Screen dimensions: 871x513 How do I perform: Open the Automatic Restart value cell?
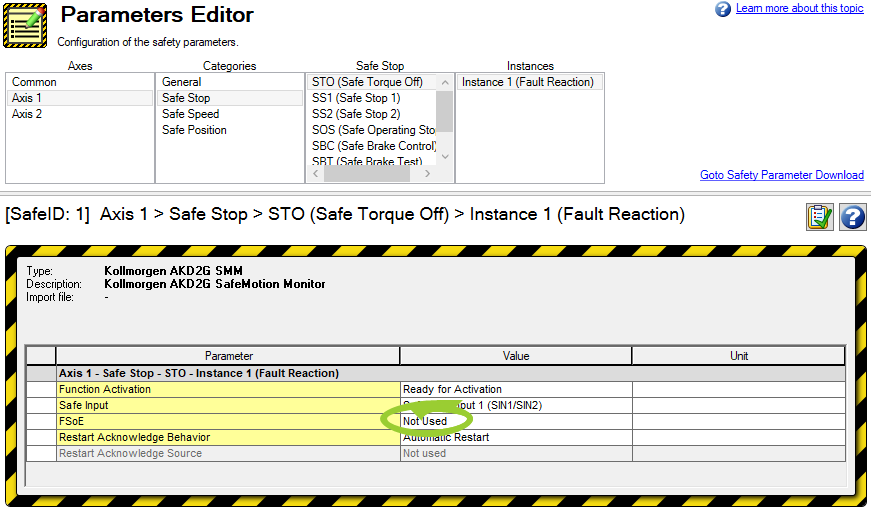[x=516, y=437]
